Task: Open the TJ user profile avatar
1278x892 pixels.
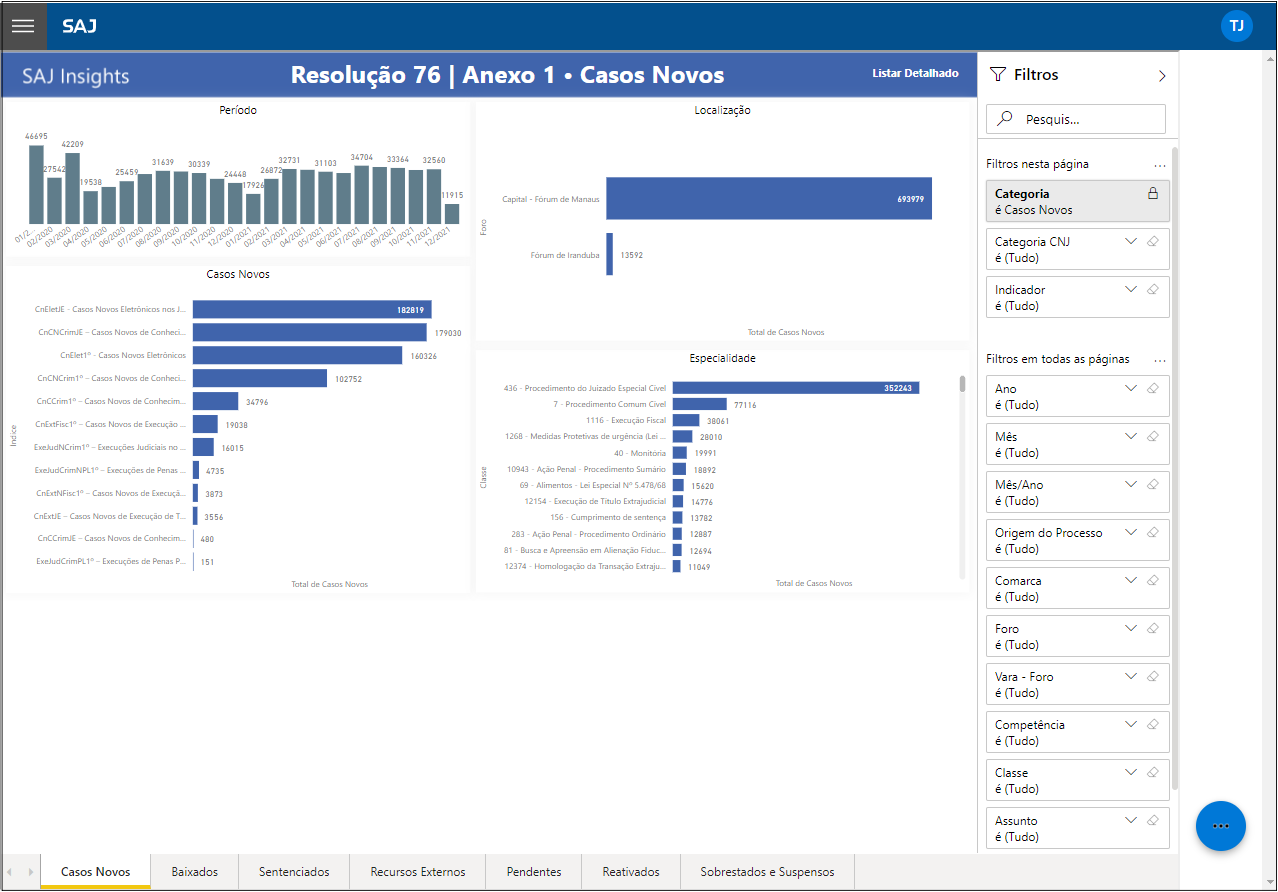Action: pyautogui.click(x=1237, y=26)
